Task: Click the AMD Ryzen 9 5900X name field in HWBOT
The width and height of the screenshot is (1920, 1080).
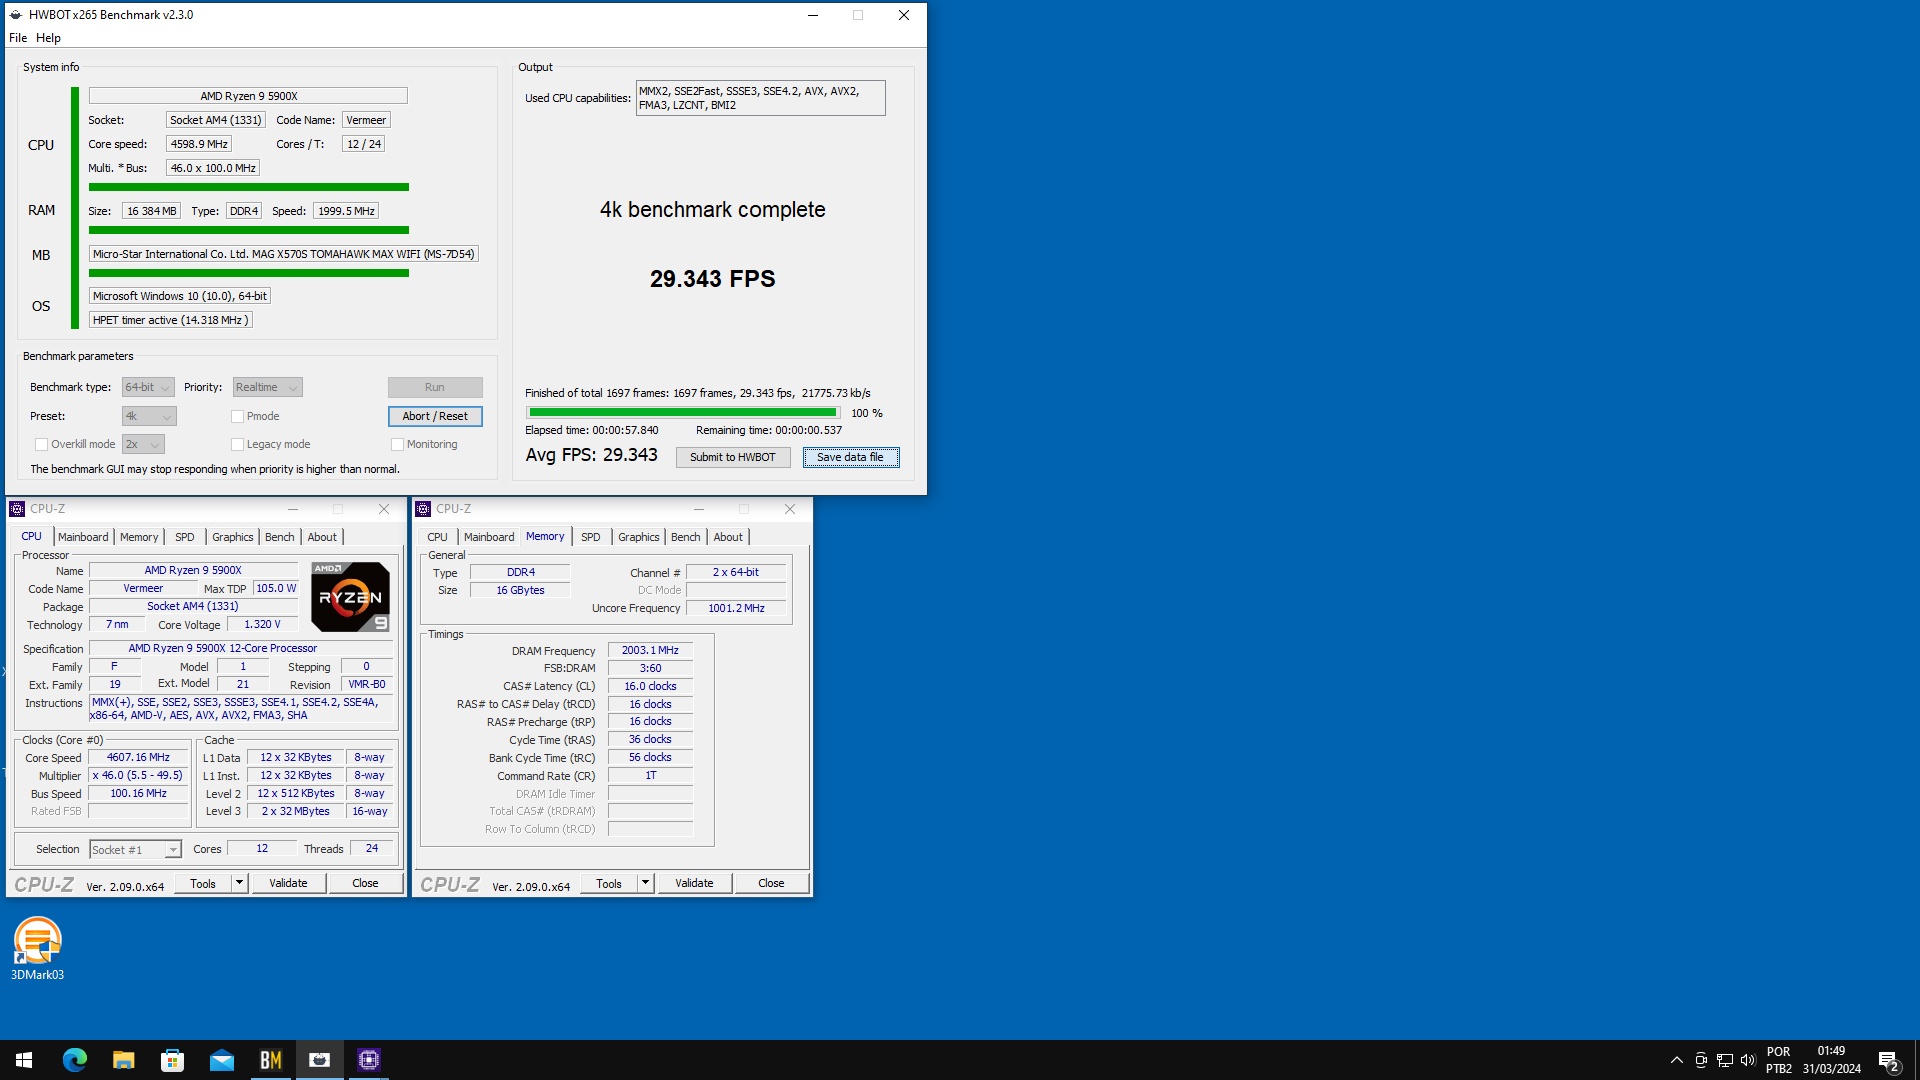Action: point(248,96)
